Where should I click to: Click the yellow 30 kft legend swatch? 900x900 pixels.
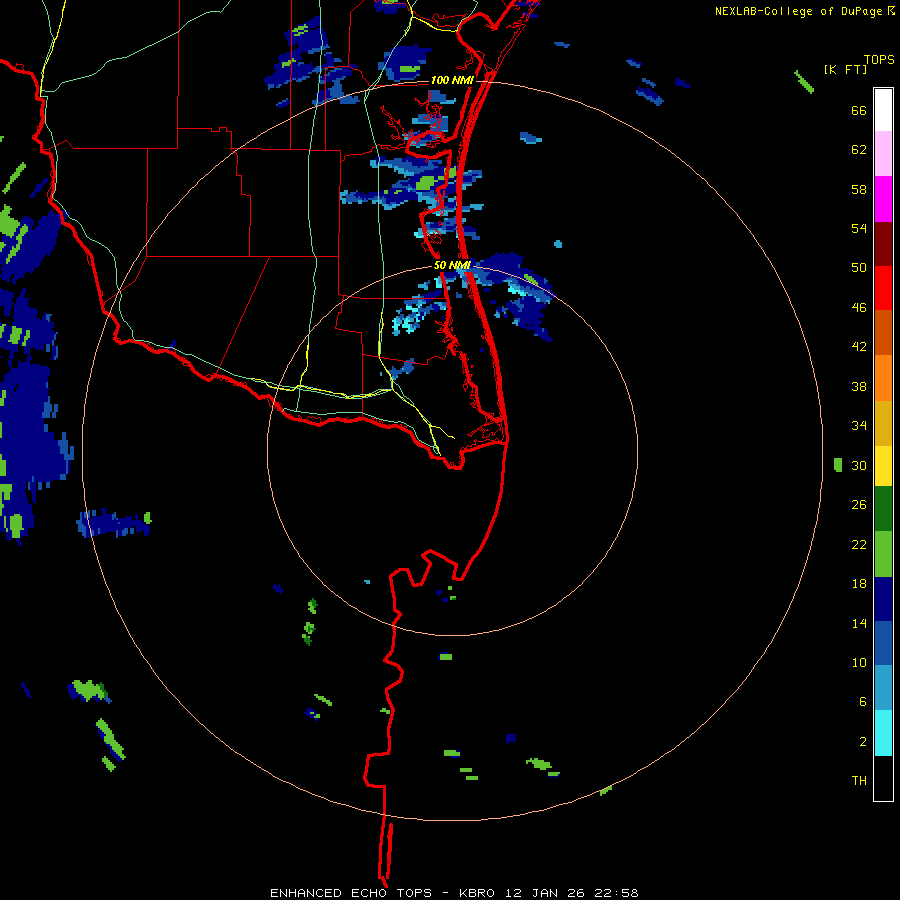click(883, 466)
